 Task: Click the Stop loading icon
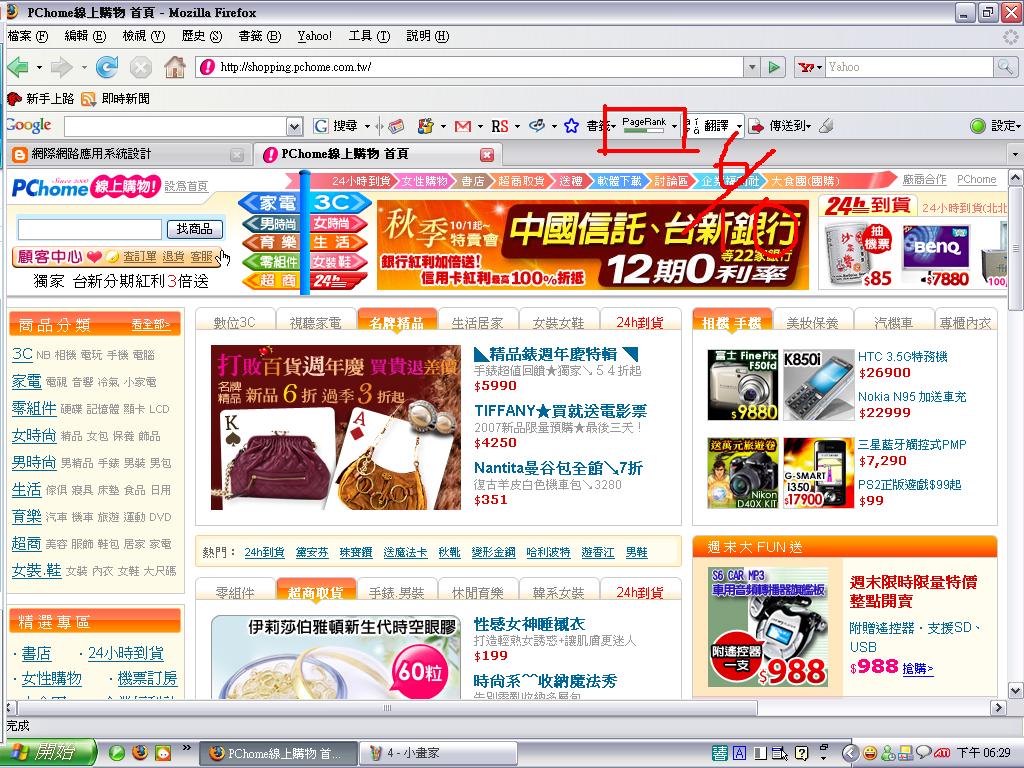[141, 67]
